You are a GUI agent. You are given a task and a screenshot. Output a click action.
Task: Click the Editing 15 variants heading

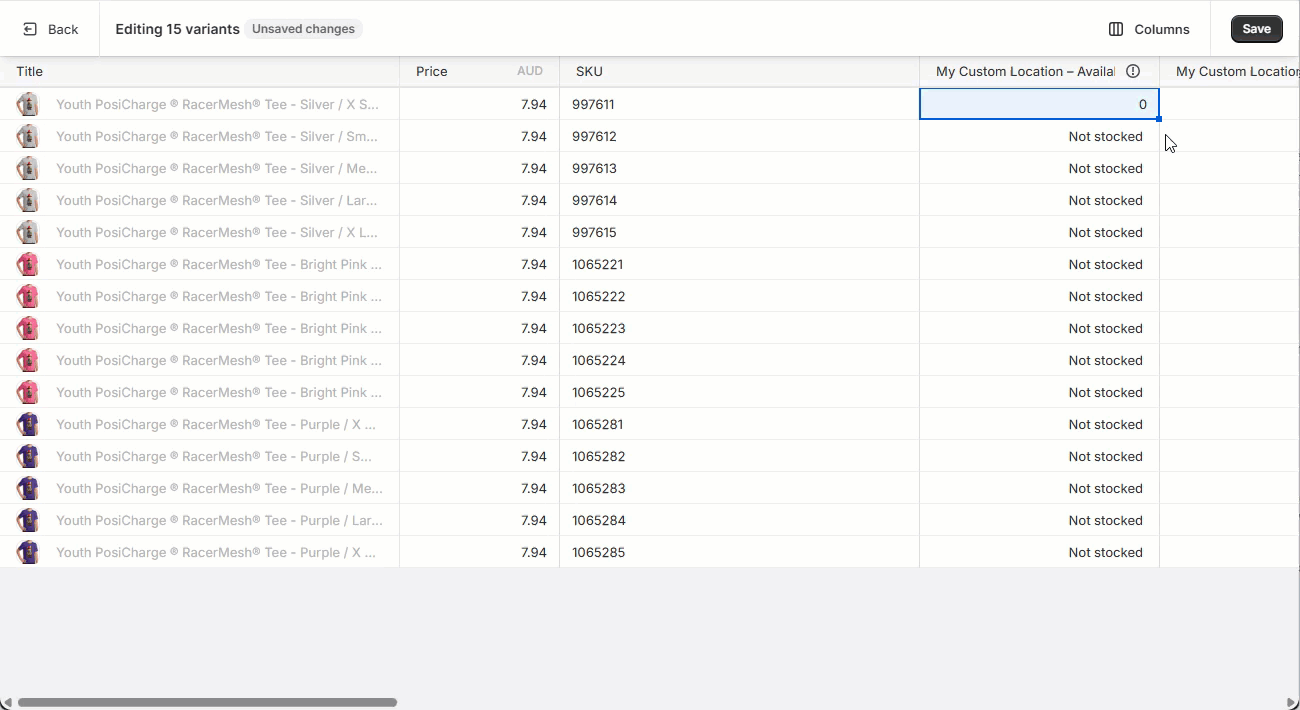[177, 29]
